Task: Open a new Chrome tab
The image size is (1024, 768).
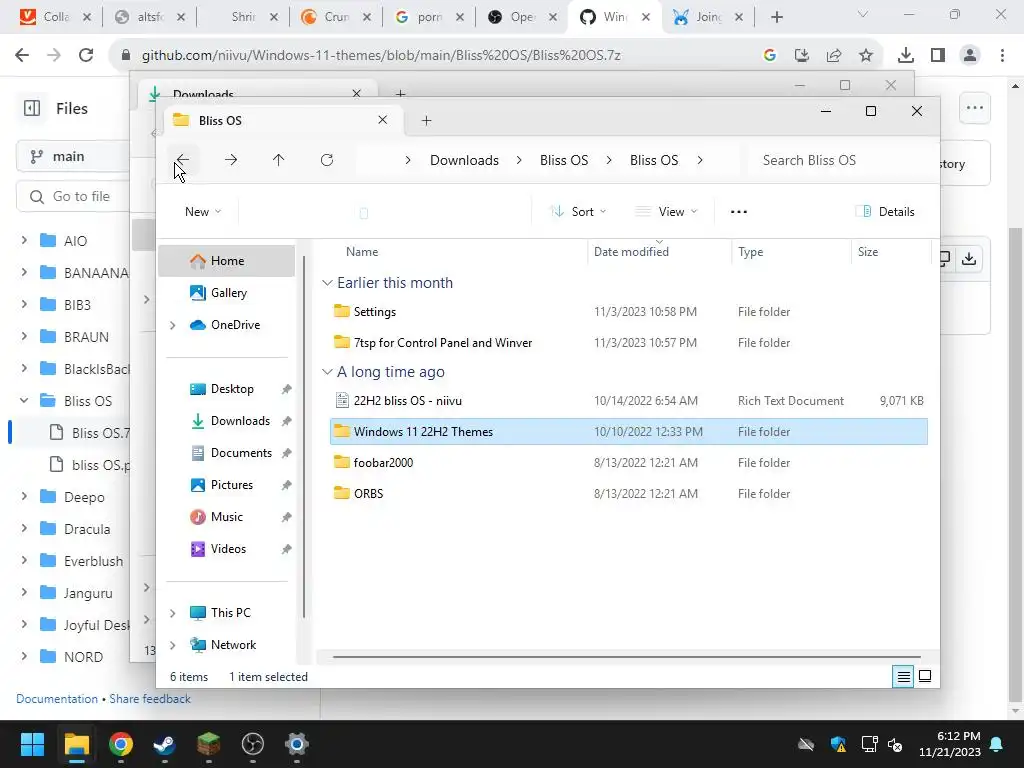Action: 776,17
